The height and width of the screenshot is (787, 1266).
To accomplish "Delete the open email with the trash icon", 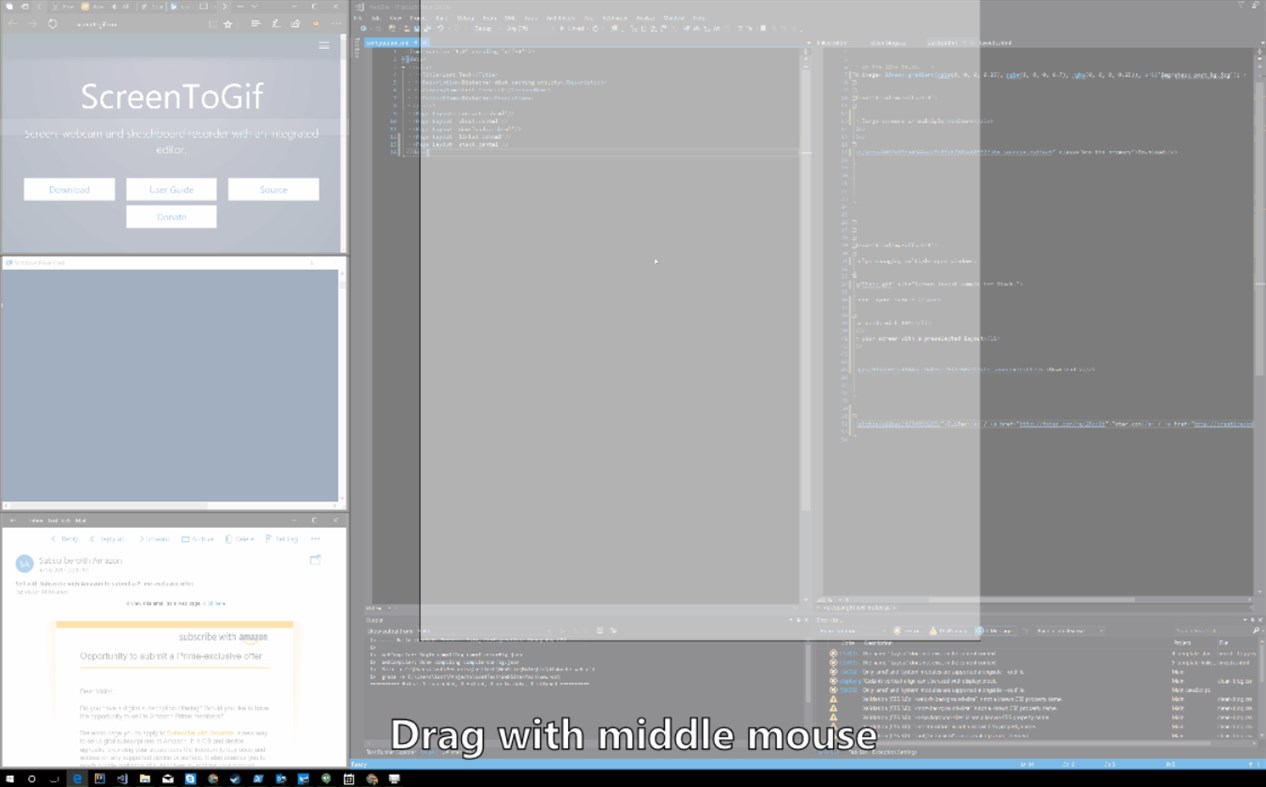I will coord(240,539).
